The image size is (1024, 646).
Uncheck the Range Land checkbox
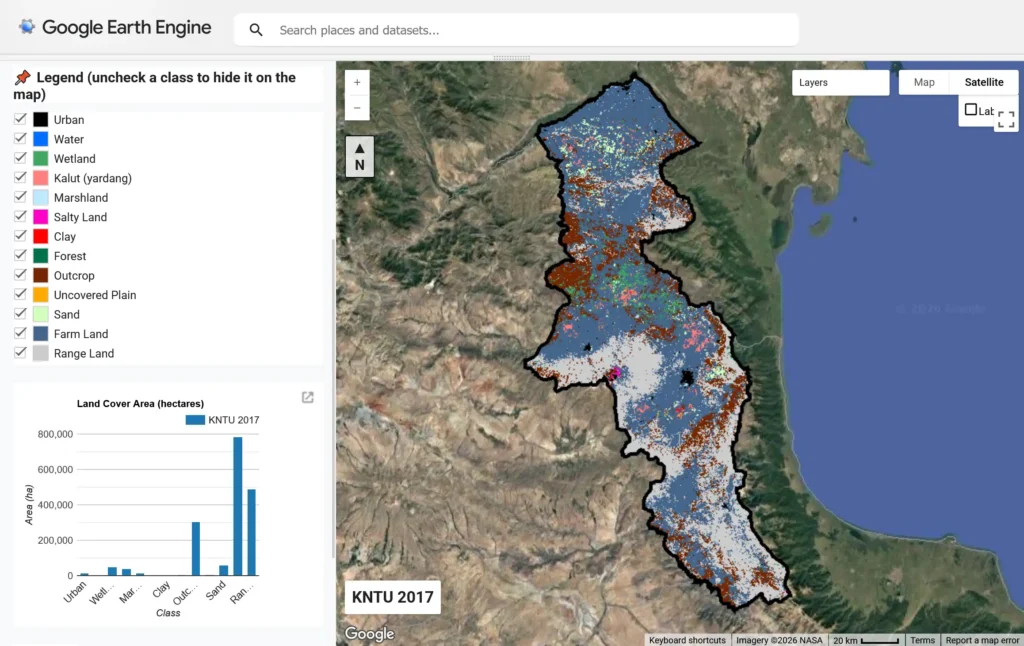20,353
